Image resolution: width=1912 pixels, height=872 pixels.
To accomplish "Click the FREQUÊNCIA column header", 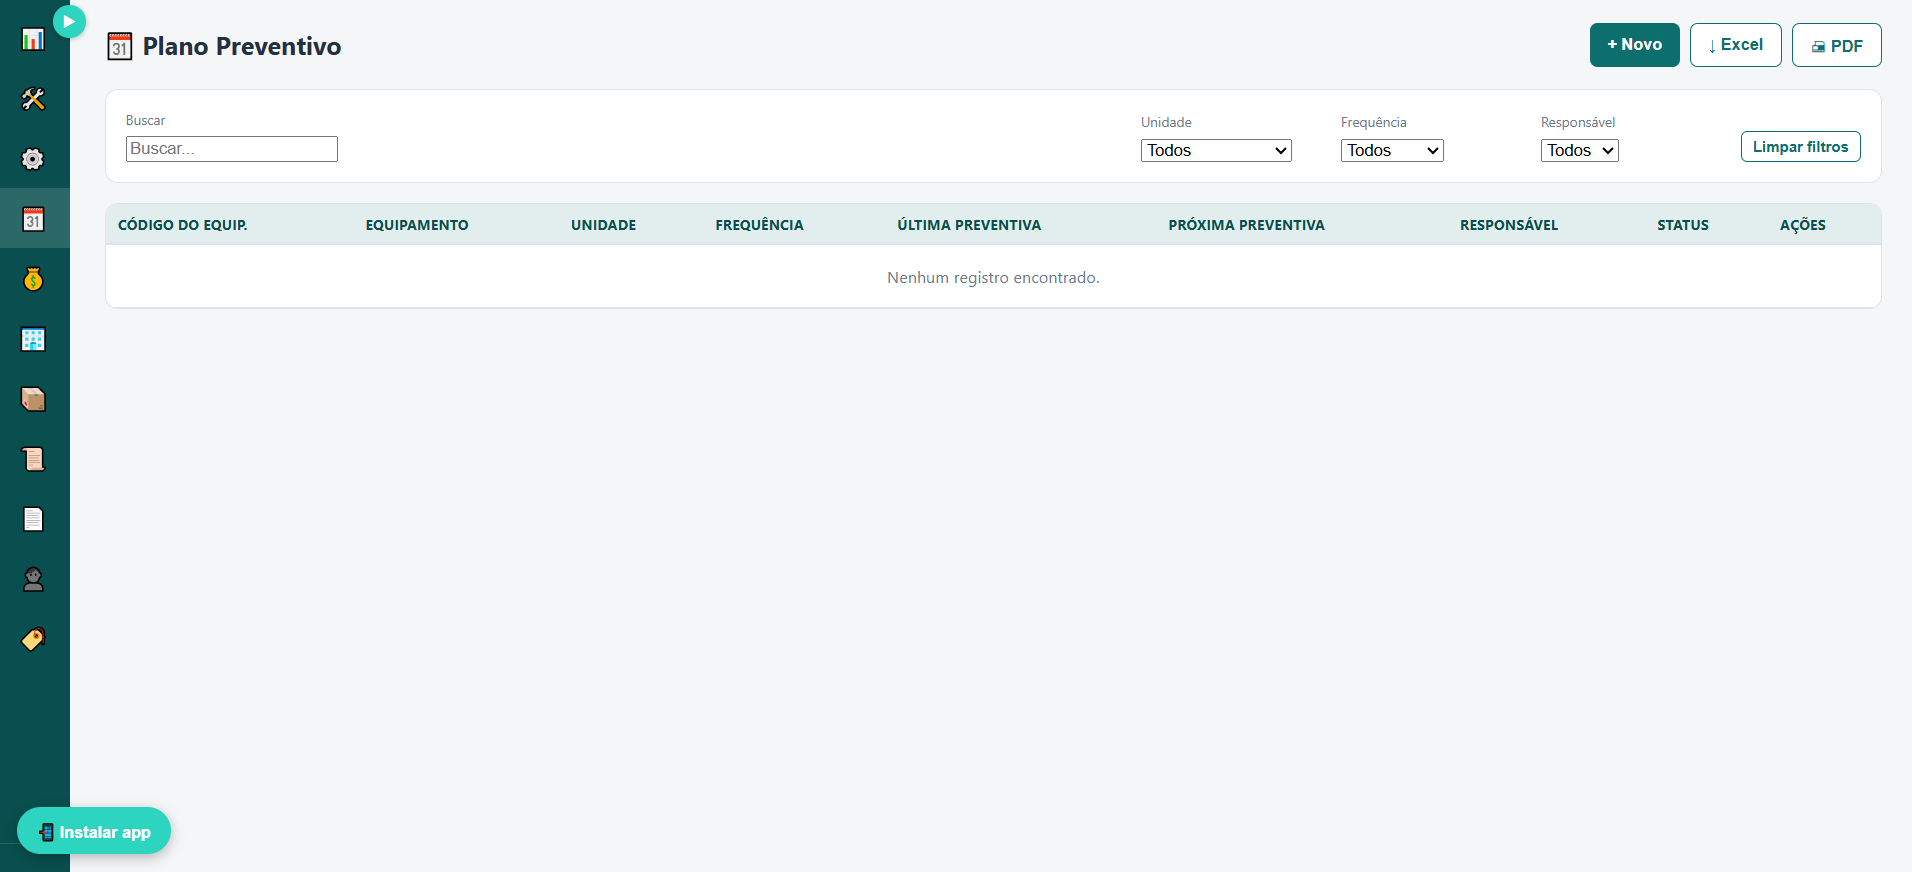I will click(x=759, y=225).
